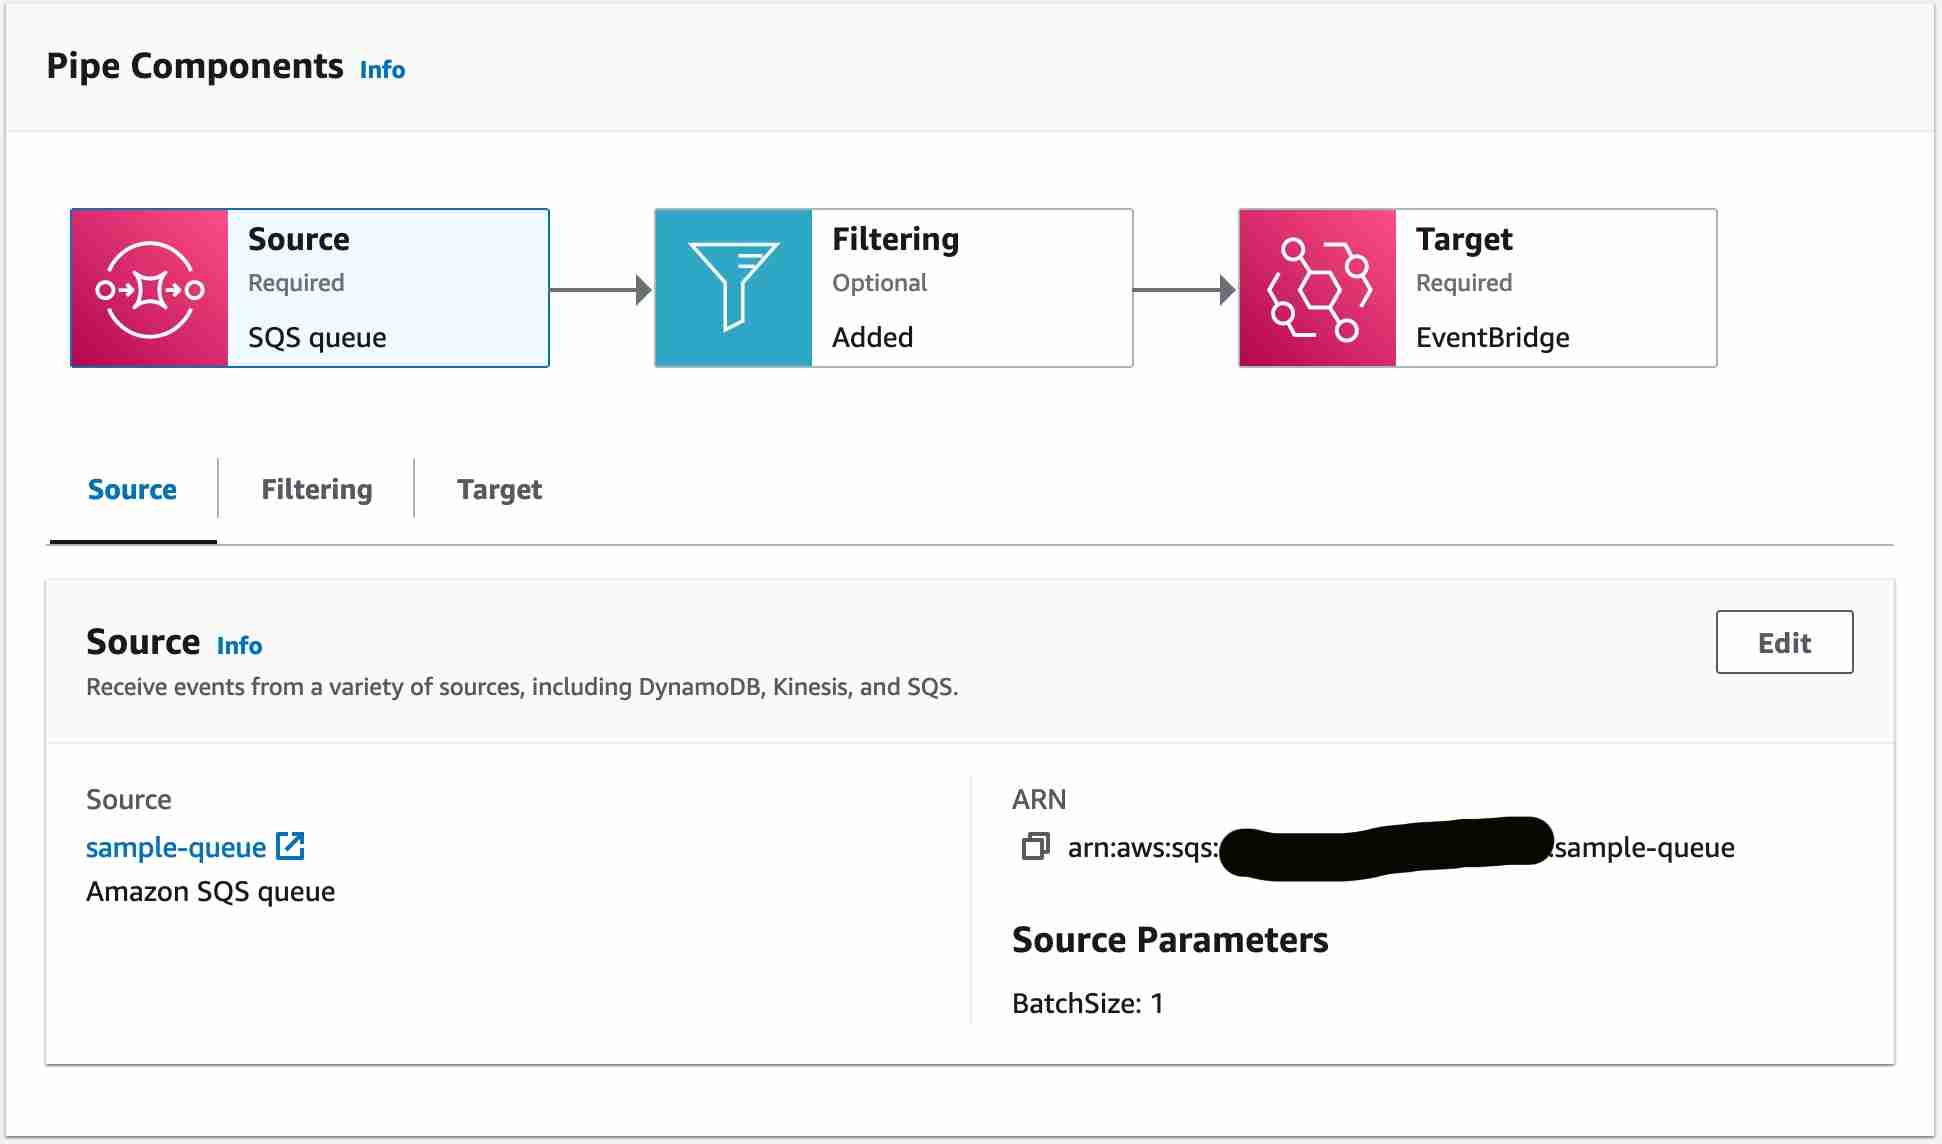Open external link icon beside sample-queue
The height and width of the screenshot is (1144, 1942).
290,846
